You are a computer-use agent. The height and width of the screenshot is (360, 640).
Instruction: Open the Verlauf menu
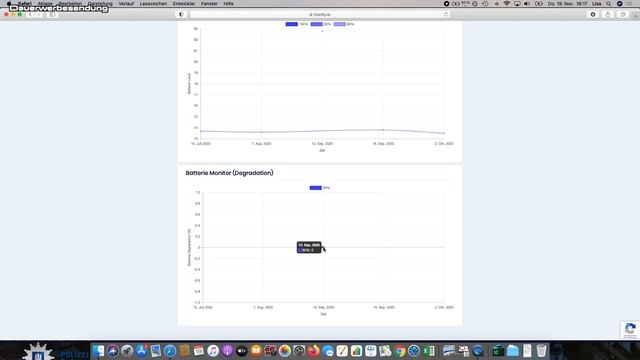point(126,4)
